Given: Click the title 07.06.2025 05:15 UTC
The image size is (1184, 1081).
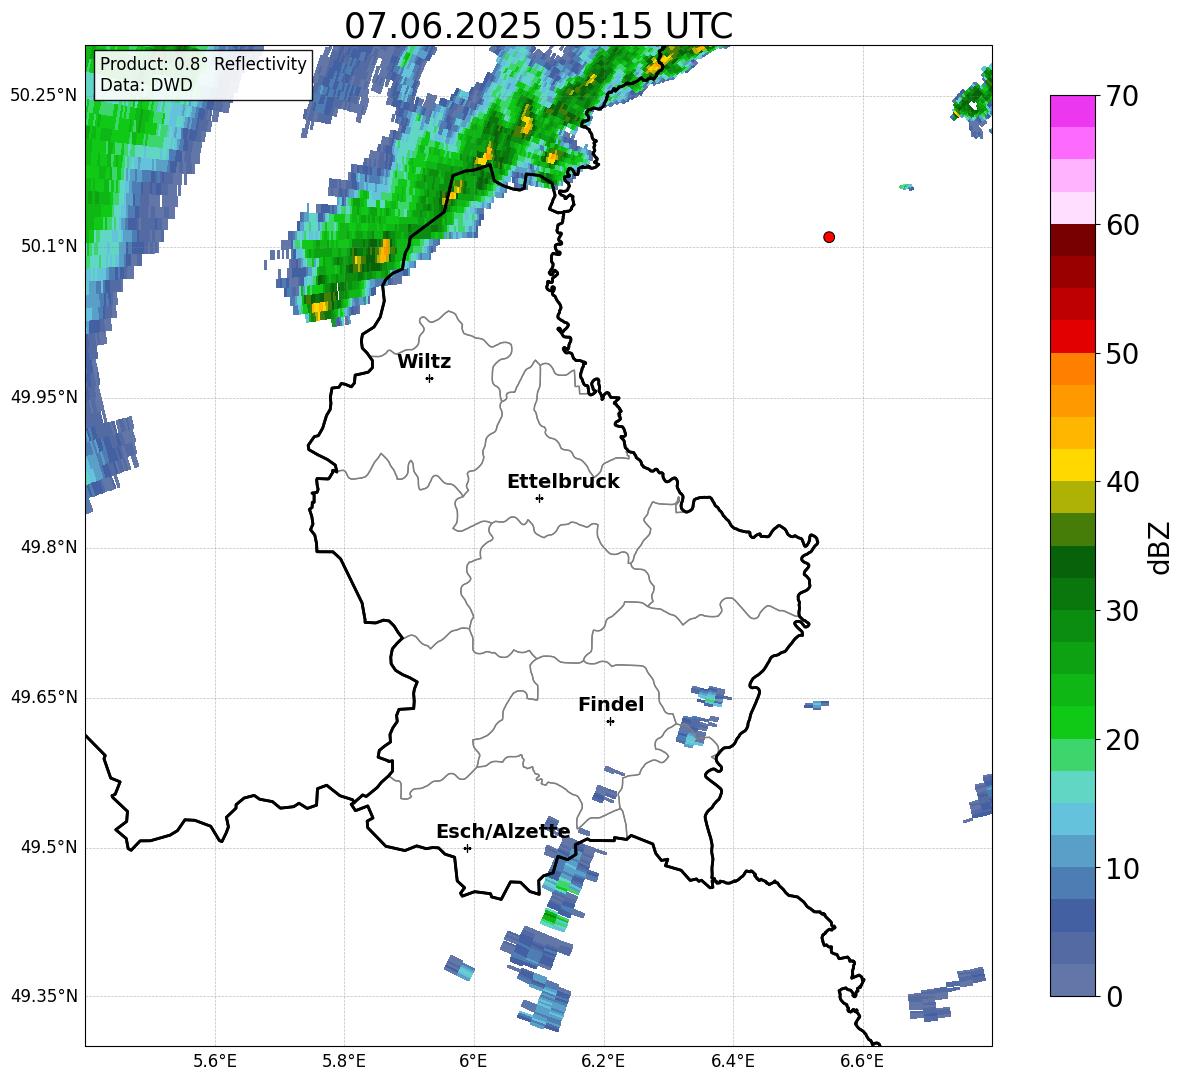Looking at the screenshot, I should [x=538, y=25].
